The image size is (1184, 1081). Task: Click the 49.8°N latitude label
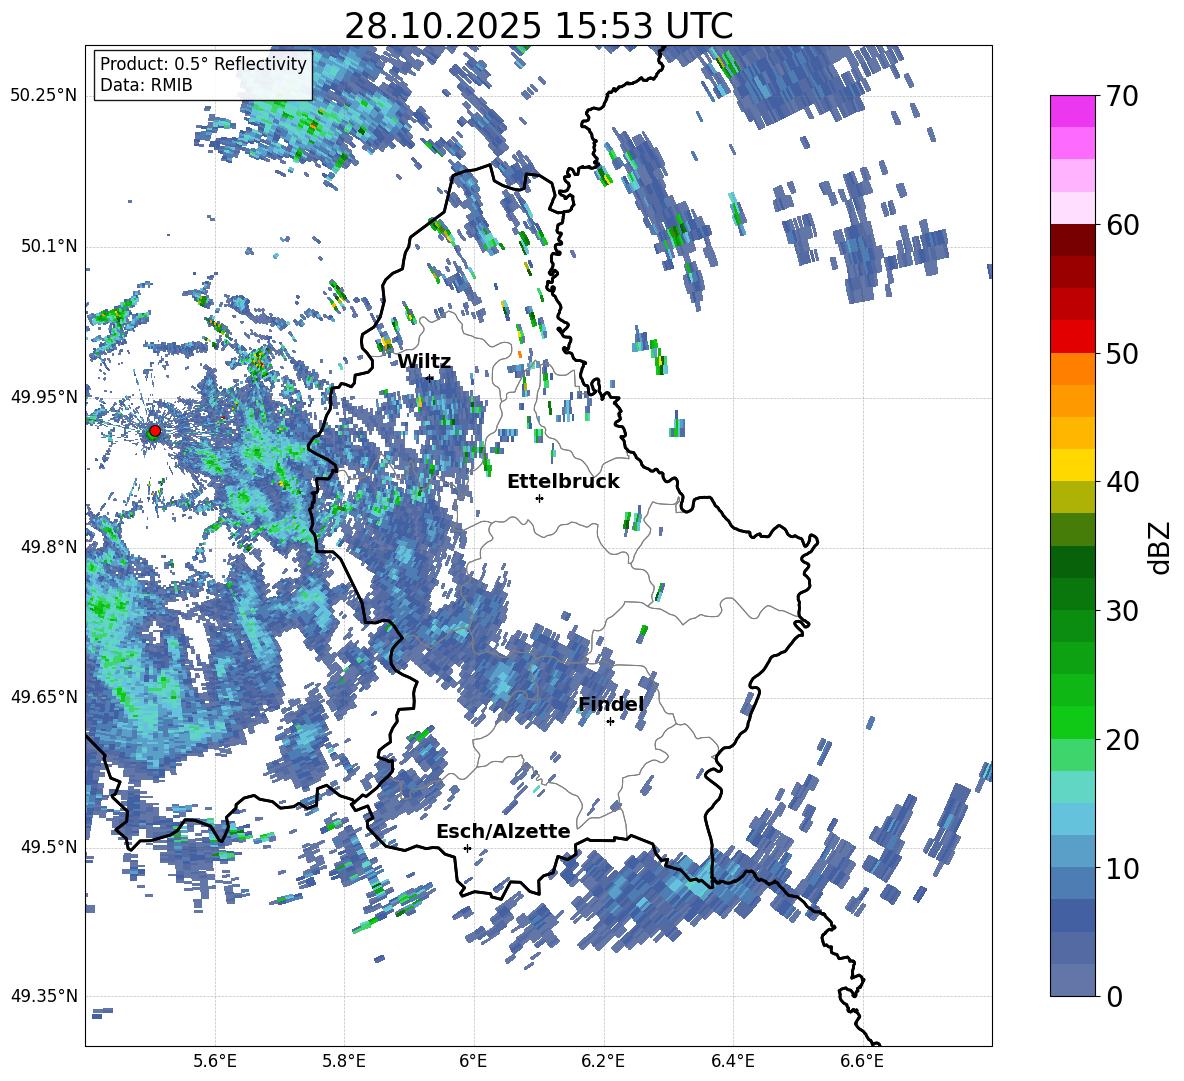(49, 547)
